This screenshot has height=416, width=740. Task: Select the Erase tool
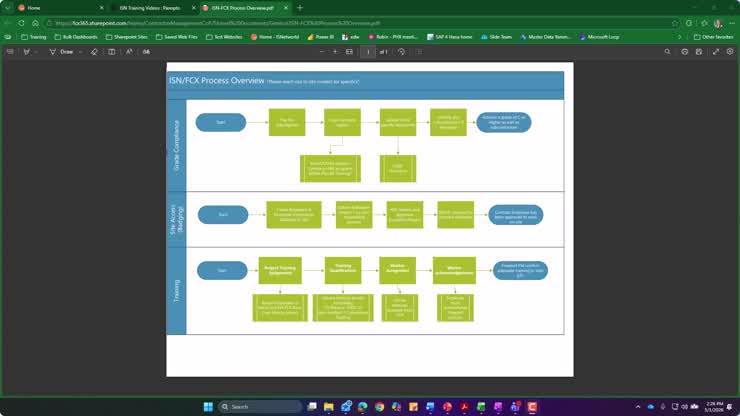pos(94,52)
